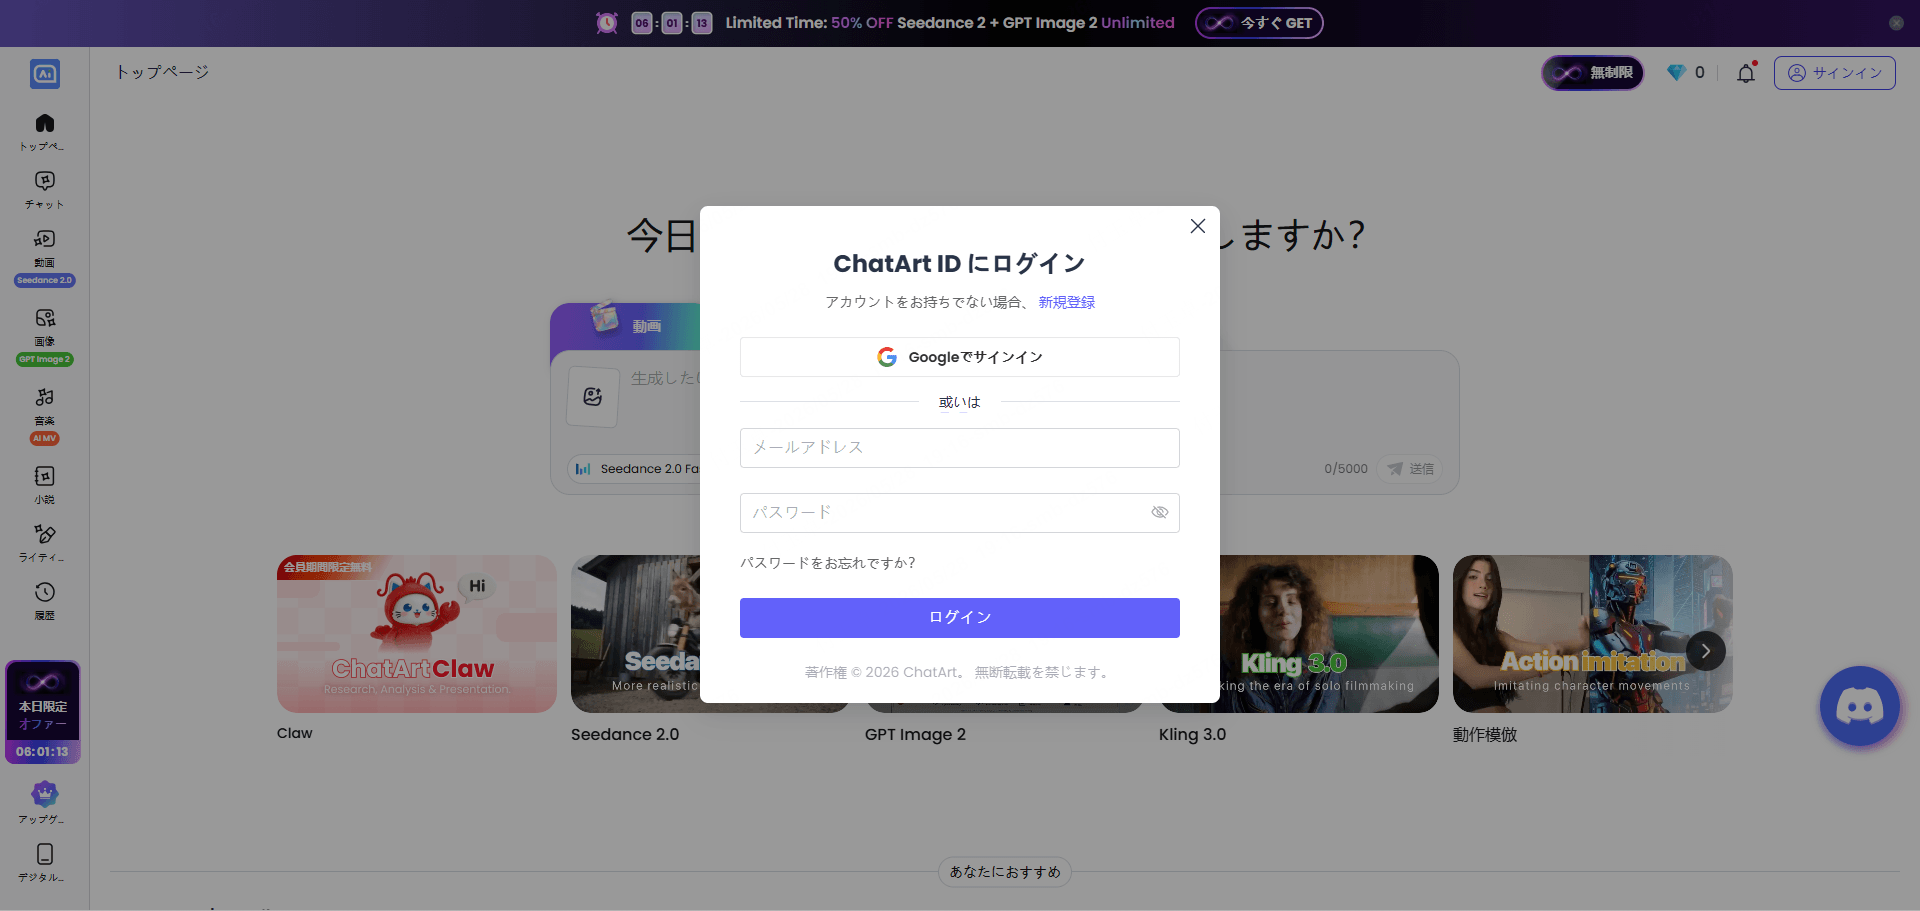Dismiss the top promo banner
The image size is (1920, 911).
point(1896,23)
